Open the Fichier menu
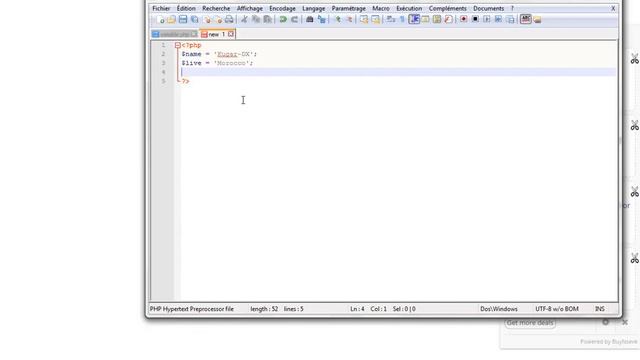Screen dimensions: 640x360 tap(161, 8)
